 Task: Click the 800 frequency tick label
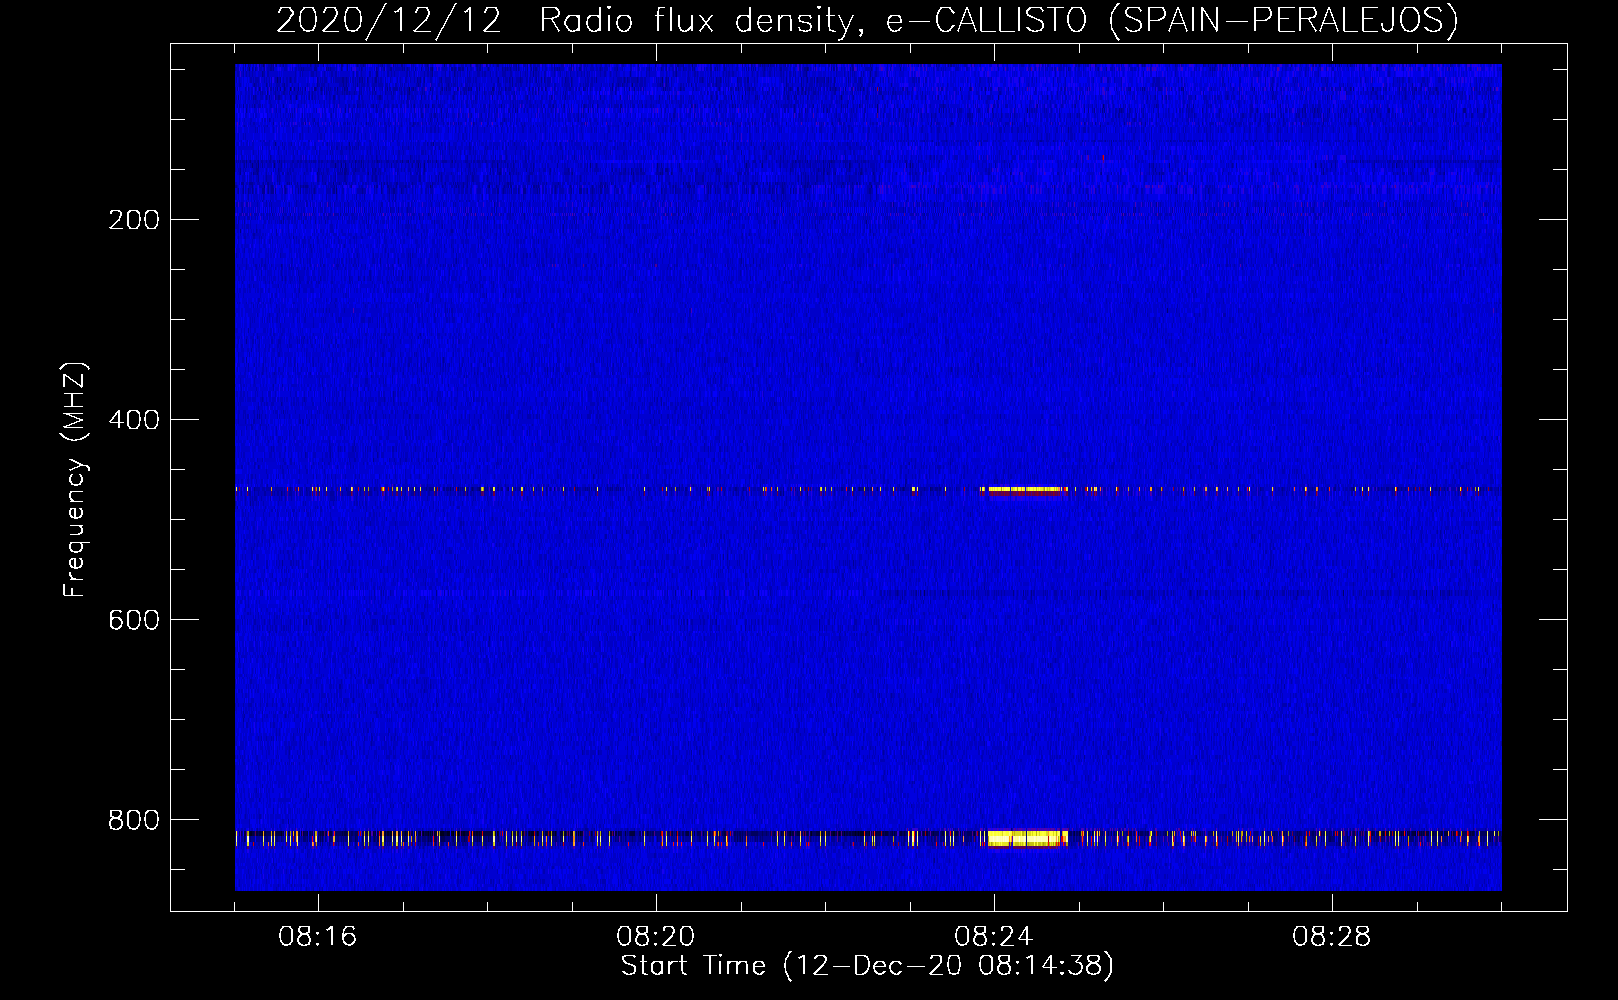pos(134,820)
